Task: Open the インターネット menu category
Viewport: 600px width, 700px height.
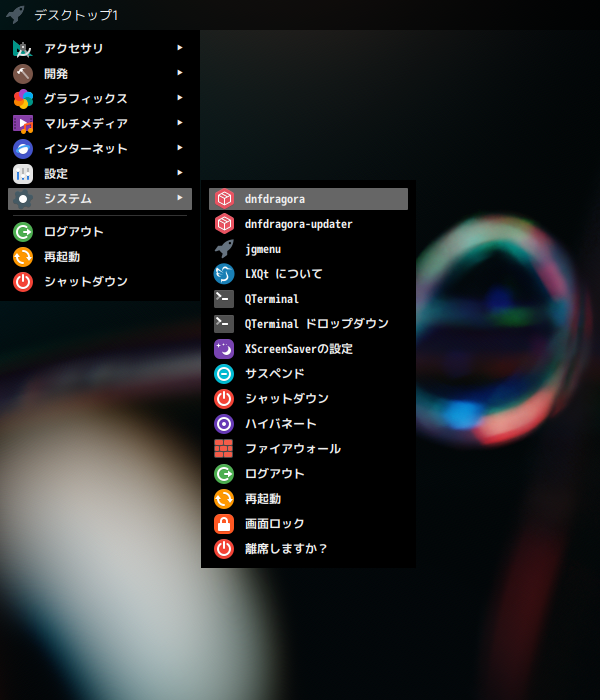Action: coord(100,149)
